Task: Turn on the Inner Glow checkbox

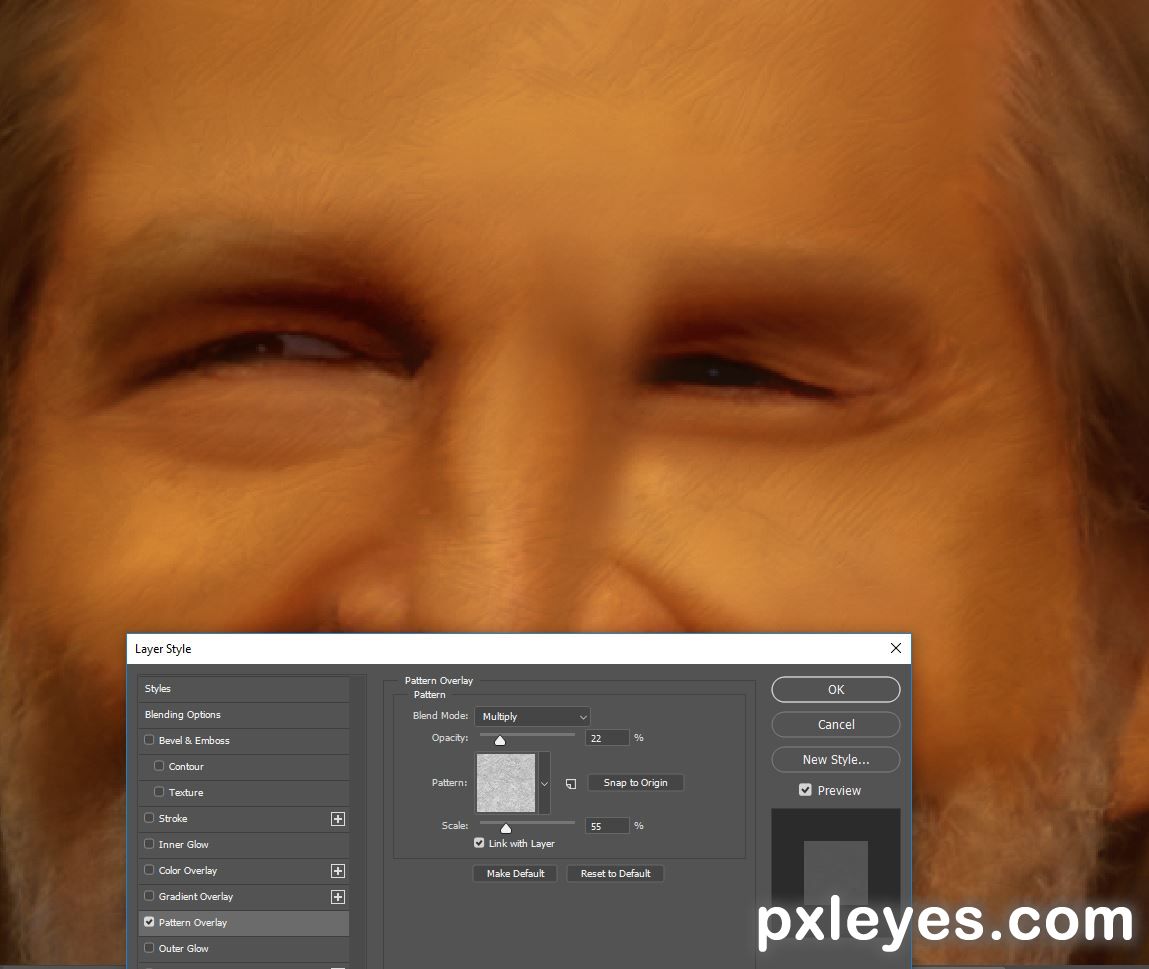Action: coord(149,844)
